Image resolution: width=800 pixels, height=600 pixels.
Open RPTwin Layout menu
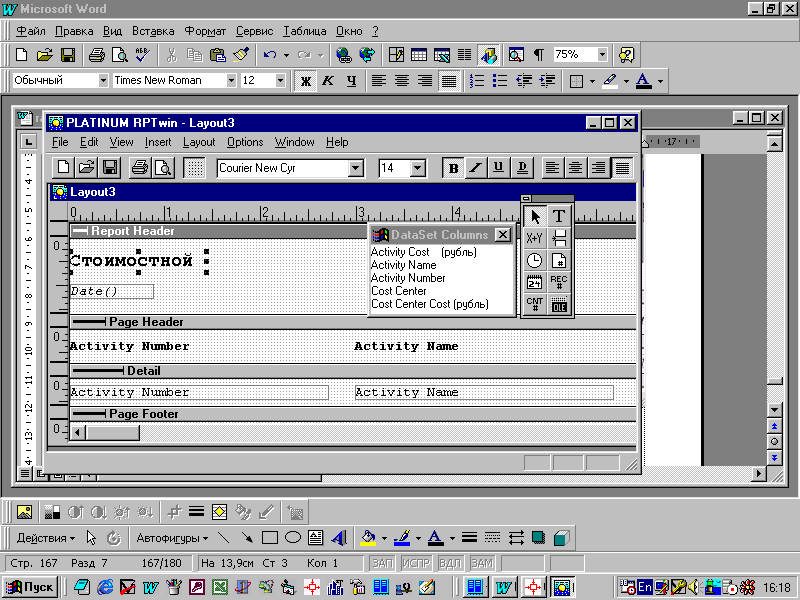tap(199, 142)
